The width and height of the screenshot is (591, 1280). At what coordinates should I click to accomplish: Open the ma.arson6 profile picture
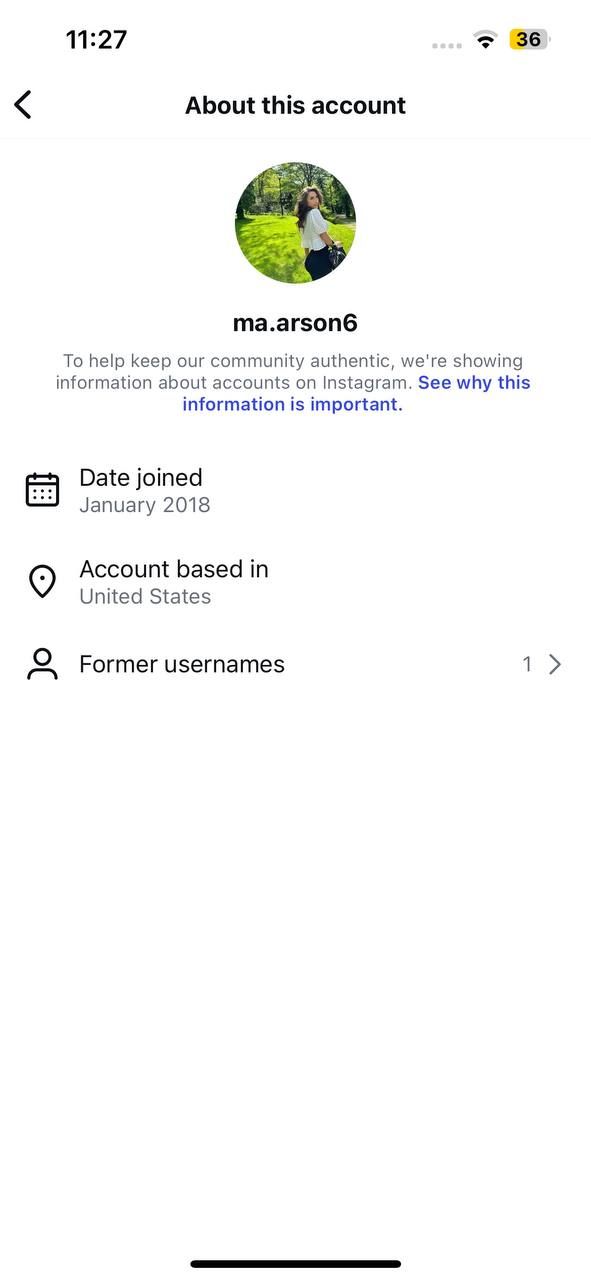pos(295,223)
